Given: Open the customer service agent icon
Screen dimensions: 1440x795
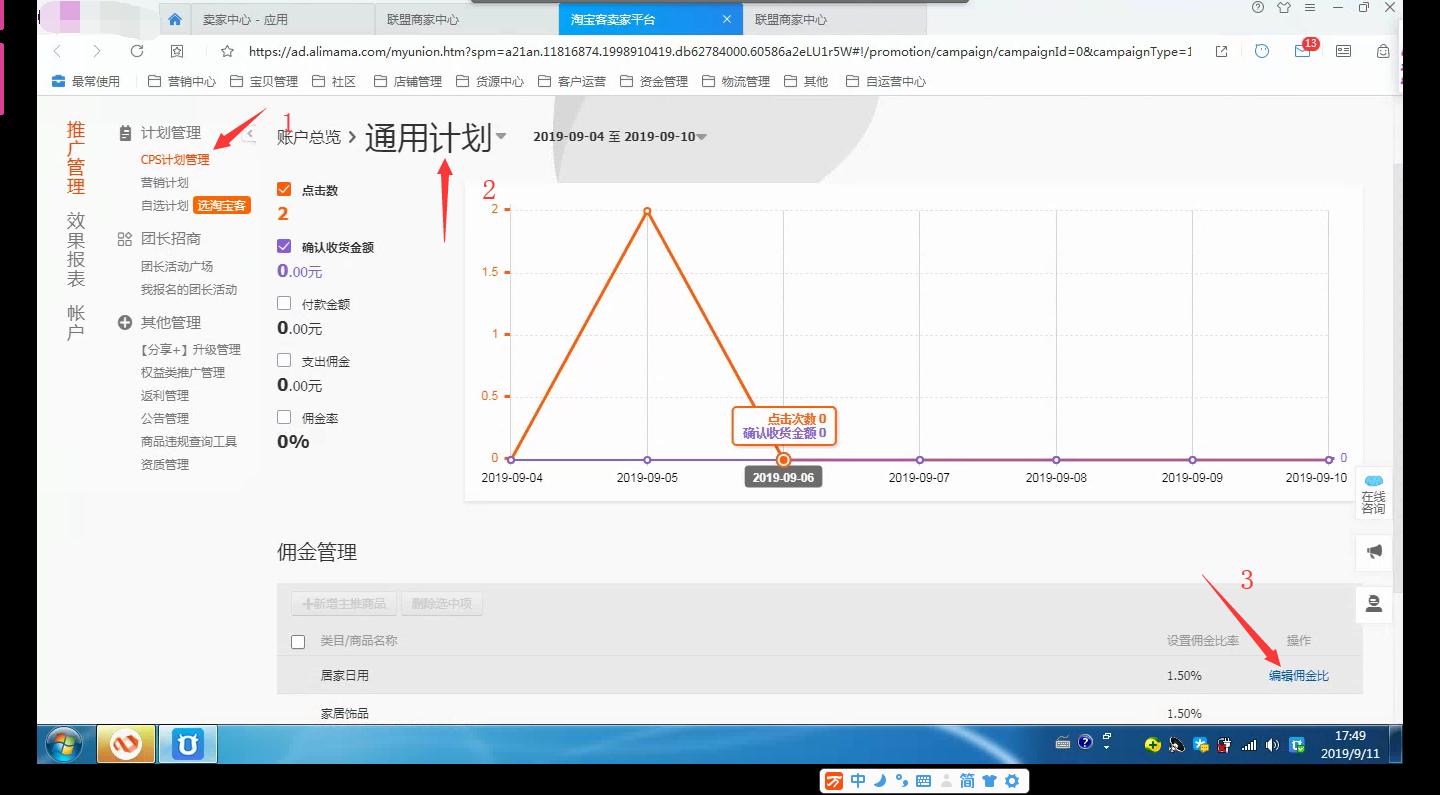Looking at the screenshot, I should (x=1373, y=604).
